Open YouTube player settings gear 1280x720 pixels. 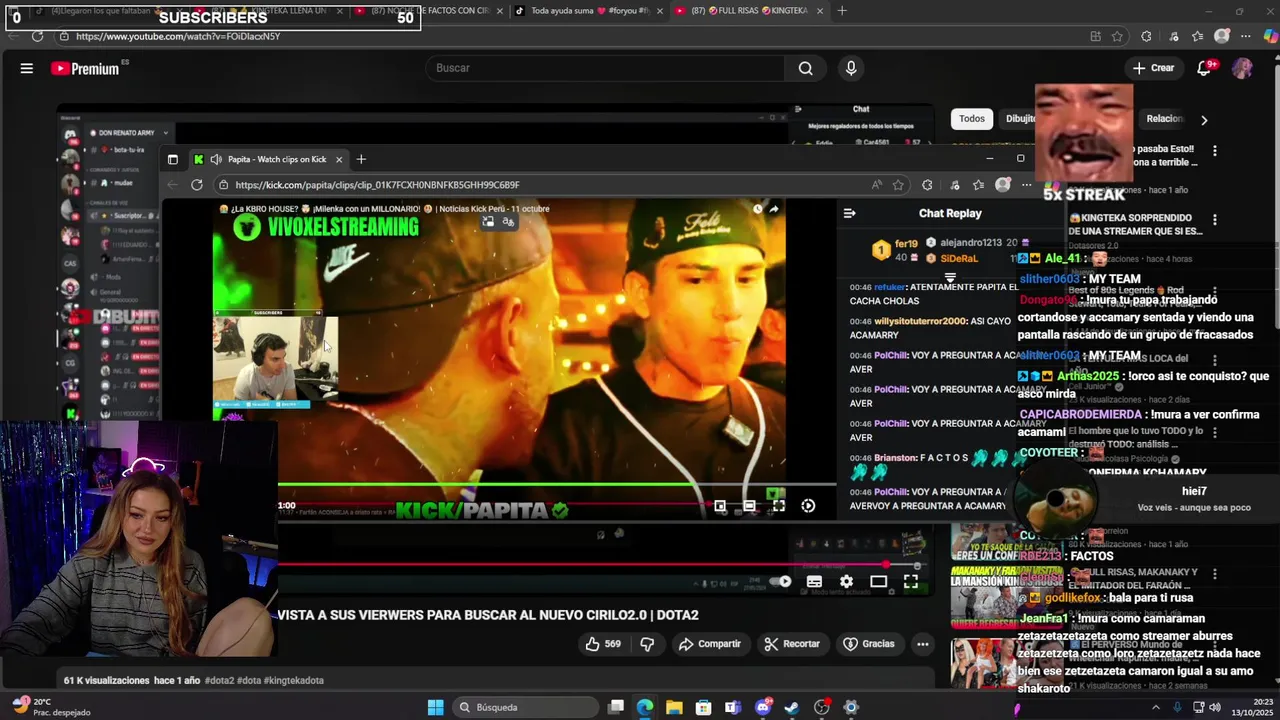[x=846, y=581]
